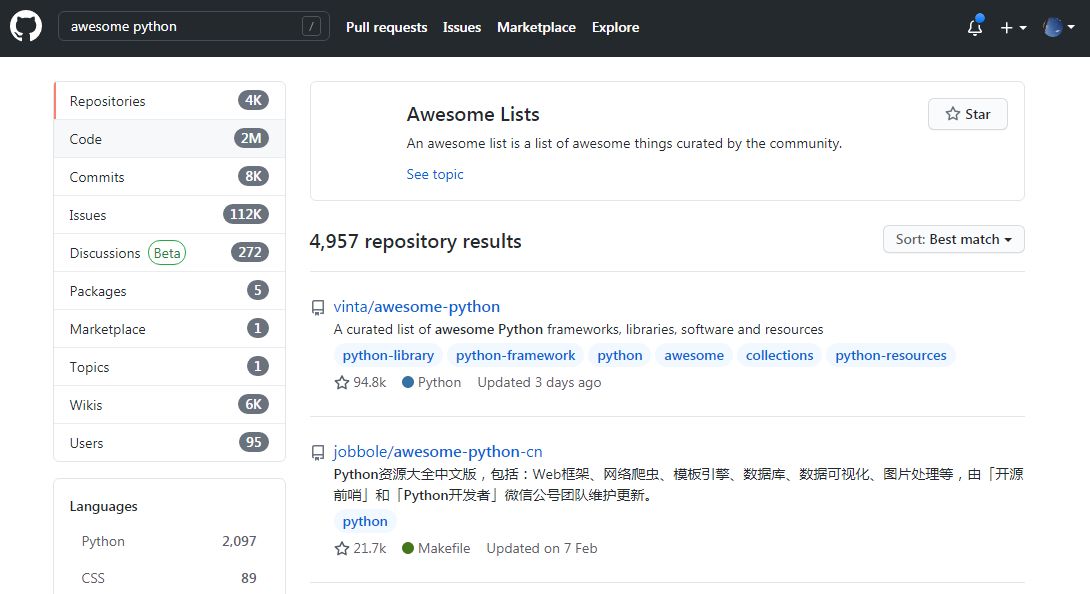Click the Awesome Lists heading
Viewport: 1090px width, 594px height.
click(473, 114)
